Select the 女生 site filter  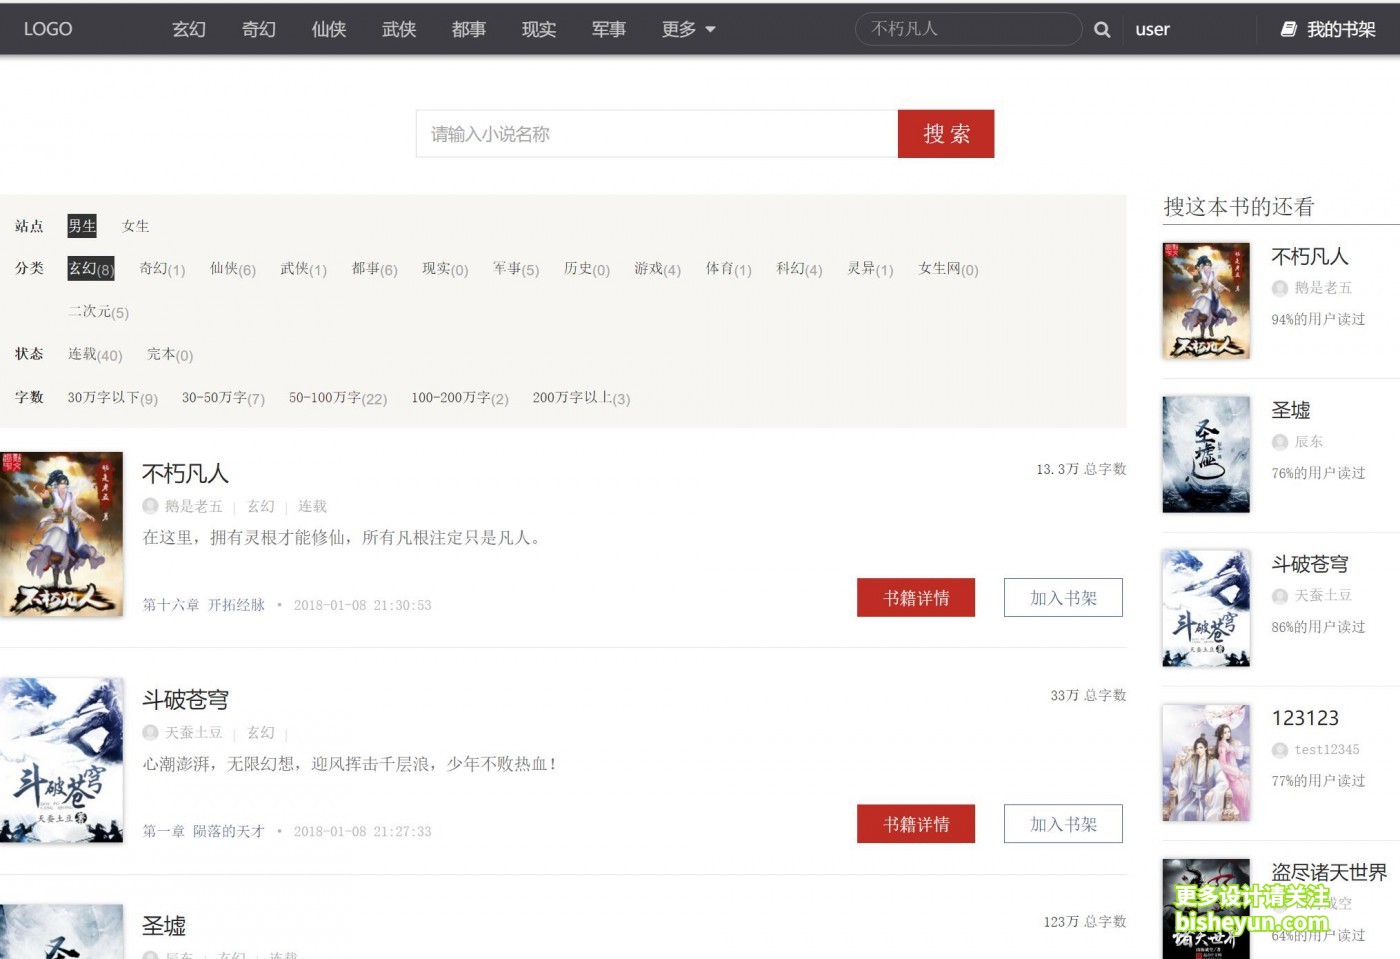(135, 226)
